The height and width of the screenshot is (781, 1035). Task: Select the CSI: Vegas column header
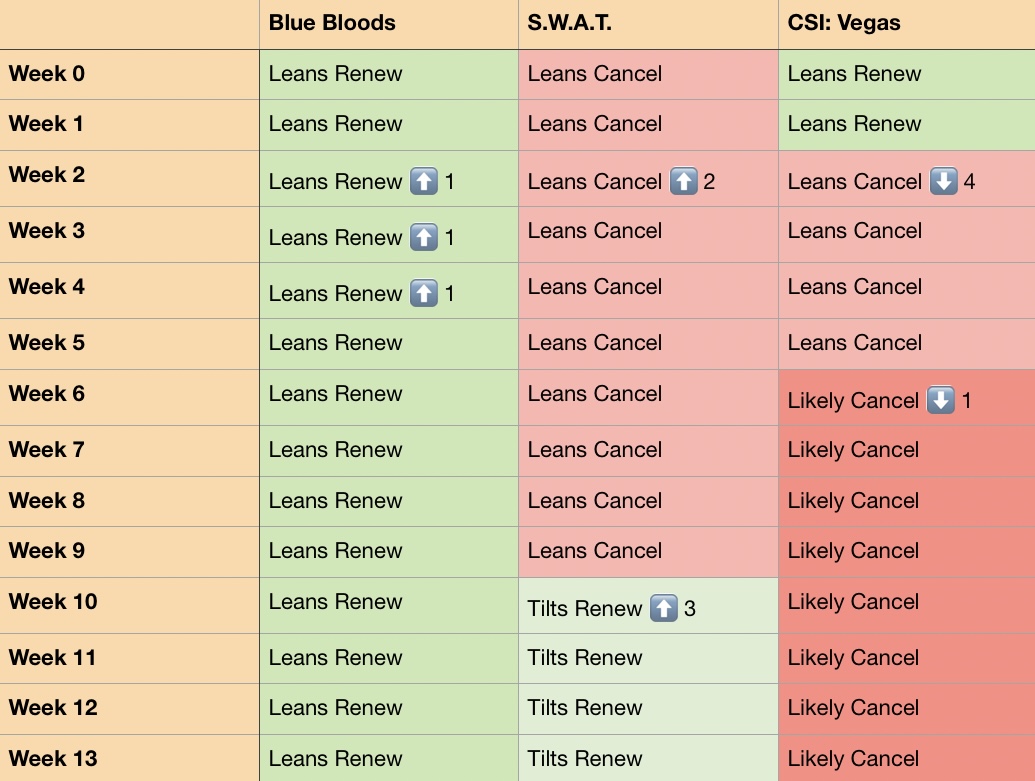[907, 24]
